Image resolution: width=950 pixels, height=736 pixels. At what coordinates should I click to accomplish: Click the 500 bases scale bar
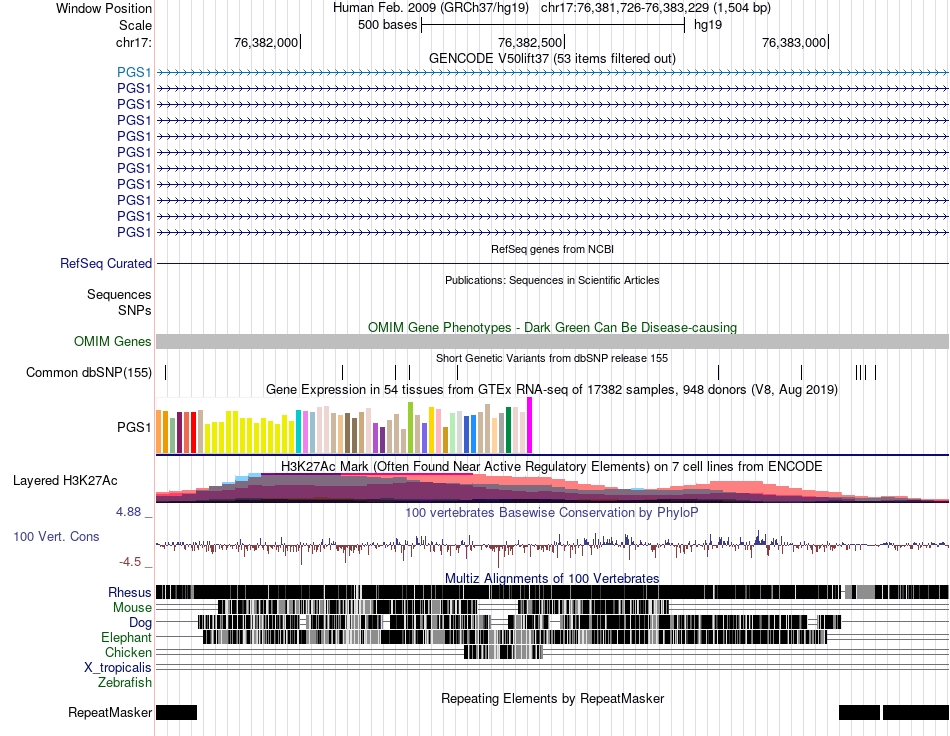click(553, 25)
